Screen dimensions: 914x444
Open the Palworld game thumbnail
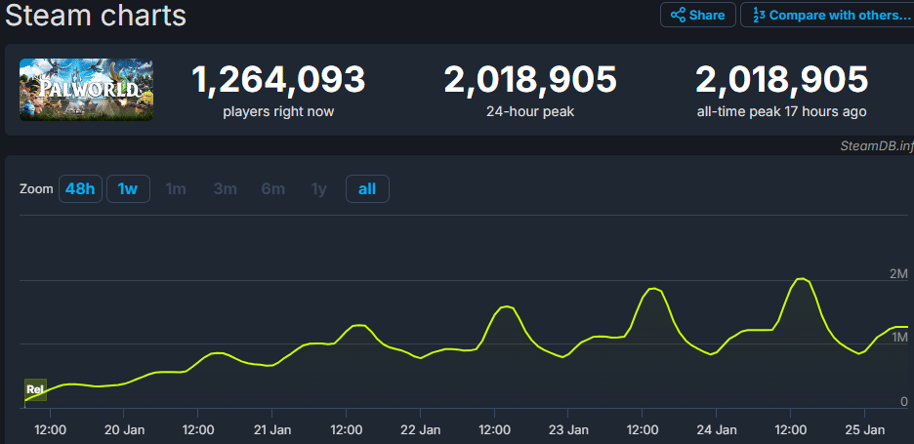point(86,89)
